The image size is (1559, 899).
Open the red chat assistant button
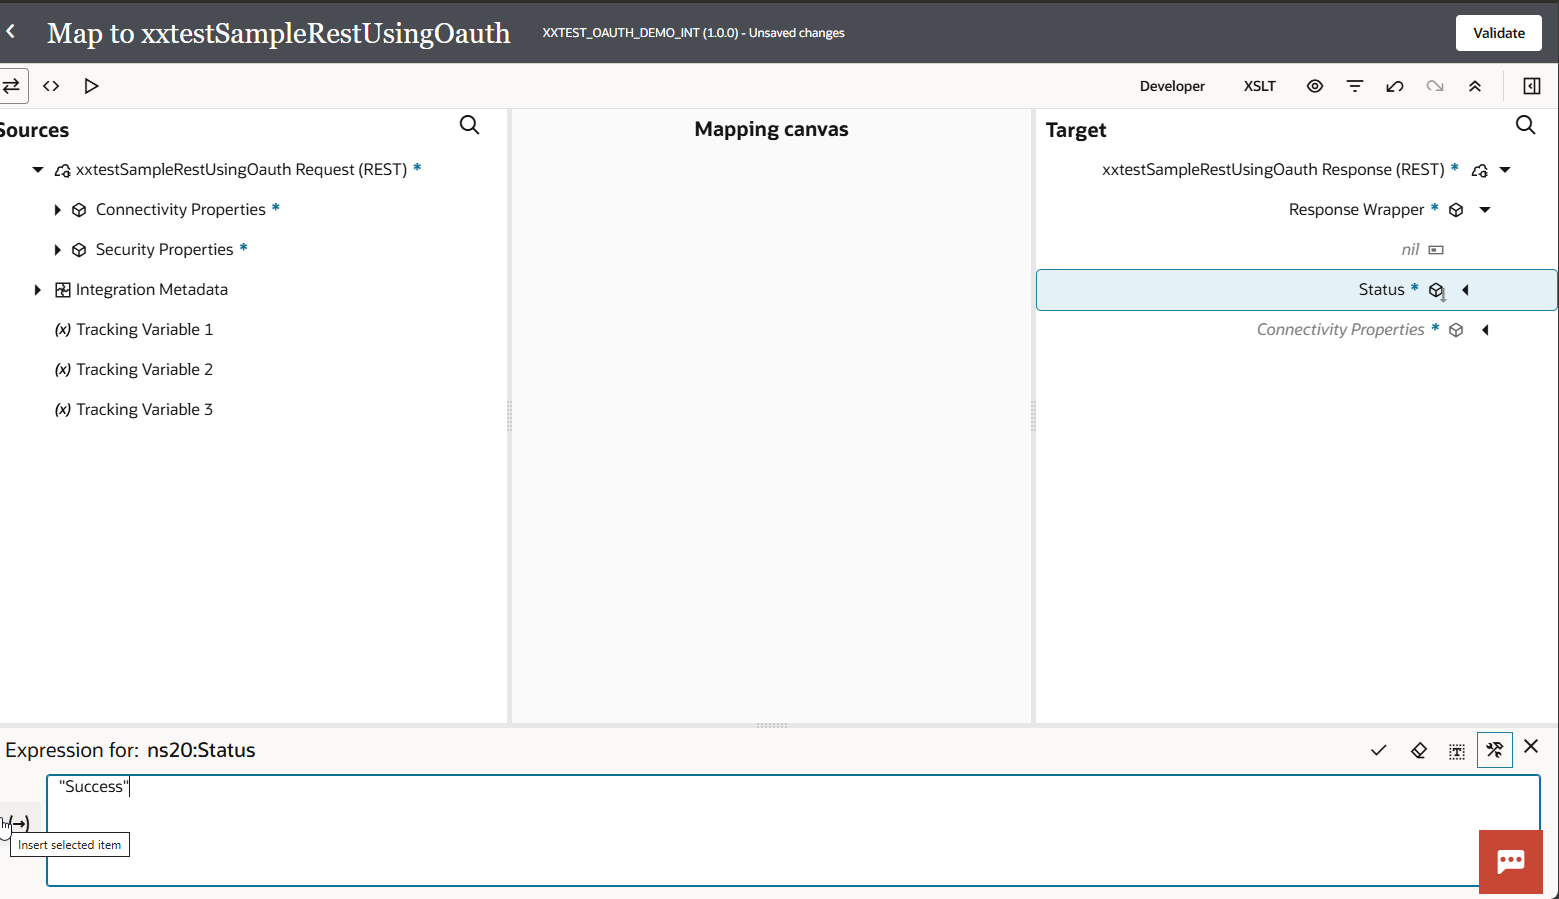pos(1510,861)
